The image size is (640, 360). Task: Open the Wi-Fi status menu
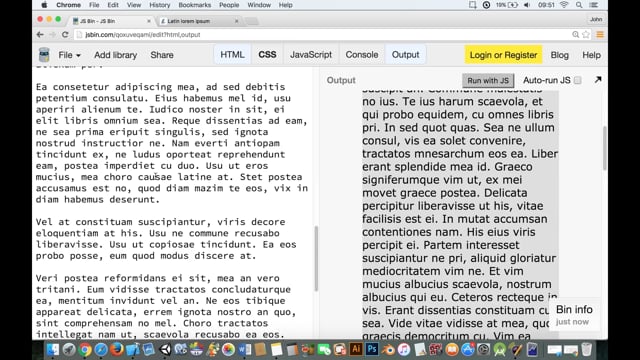564,5
